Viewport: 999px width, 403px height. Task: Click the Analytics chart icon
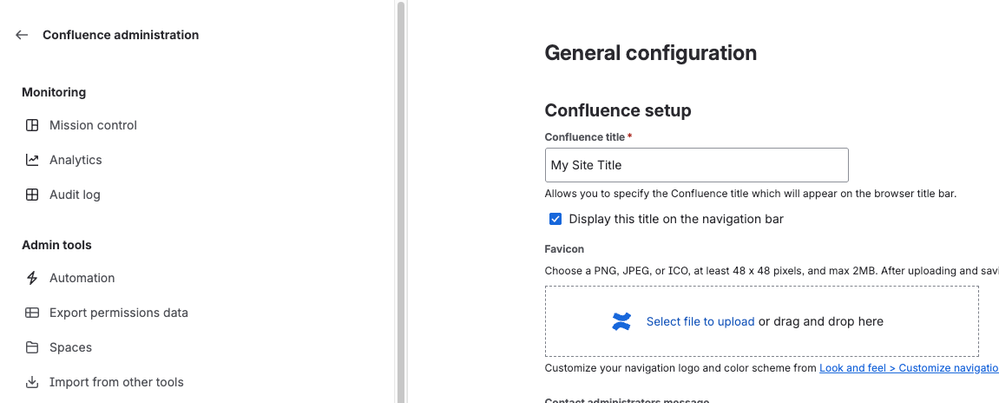point(32,160)
